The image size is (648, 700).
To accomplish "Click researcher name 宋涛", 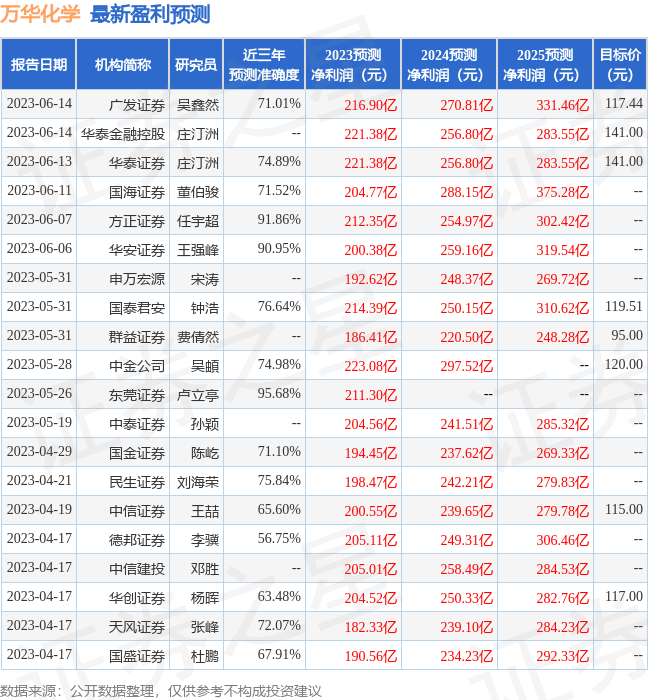I will [x=205, y=279].
